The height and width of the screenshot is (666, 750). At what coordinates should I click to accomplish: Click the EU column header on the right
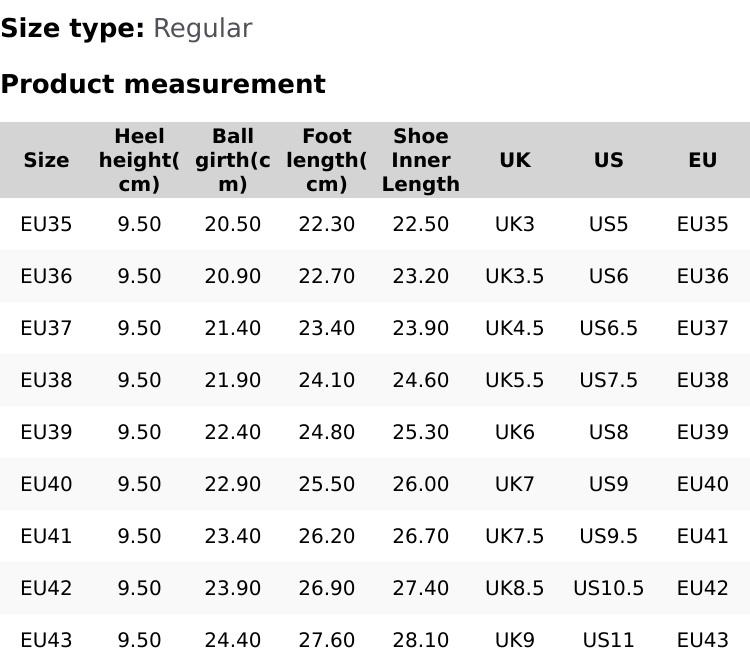click(702, 160)
